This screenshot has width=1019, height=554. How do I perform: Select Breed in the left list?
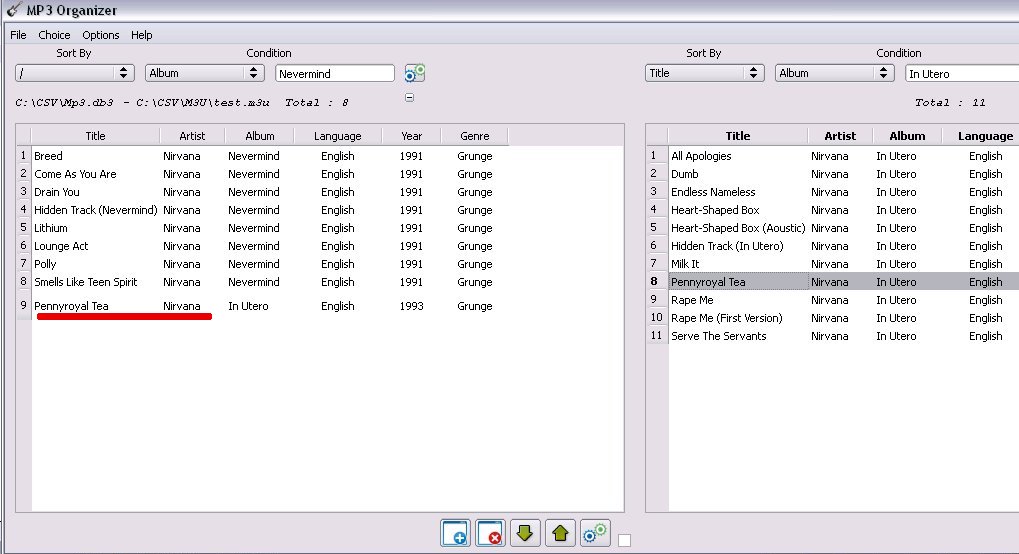[48, 156]
